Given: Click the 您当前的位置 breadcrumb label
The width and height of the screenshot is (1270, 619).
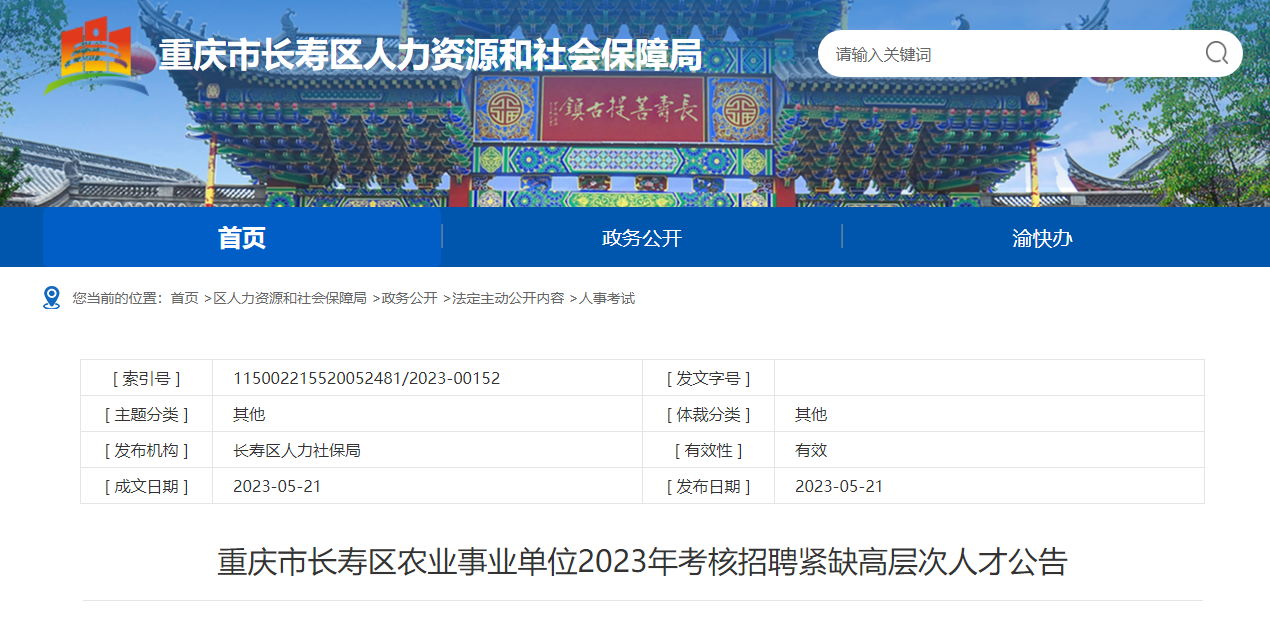Looking at the screenshot, I should coord(116,298).
